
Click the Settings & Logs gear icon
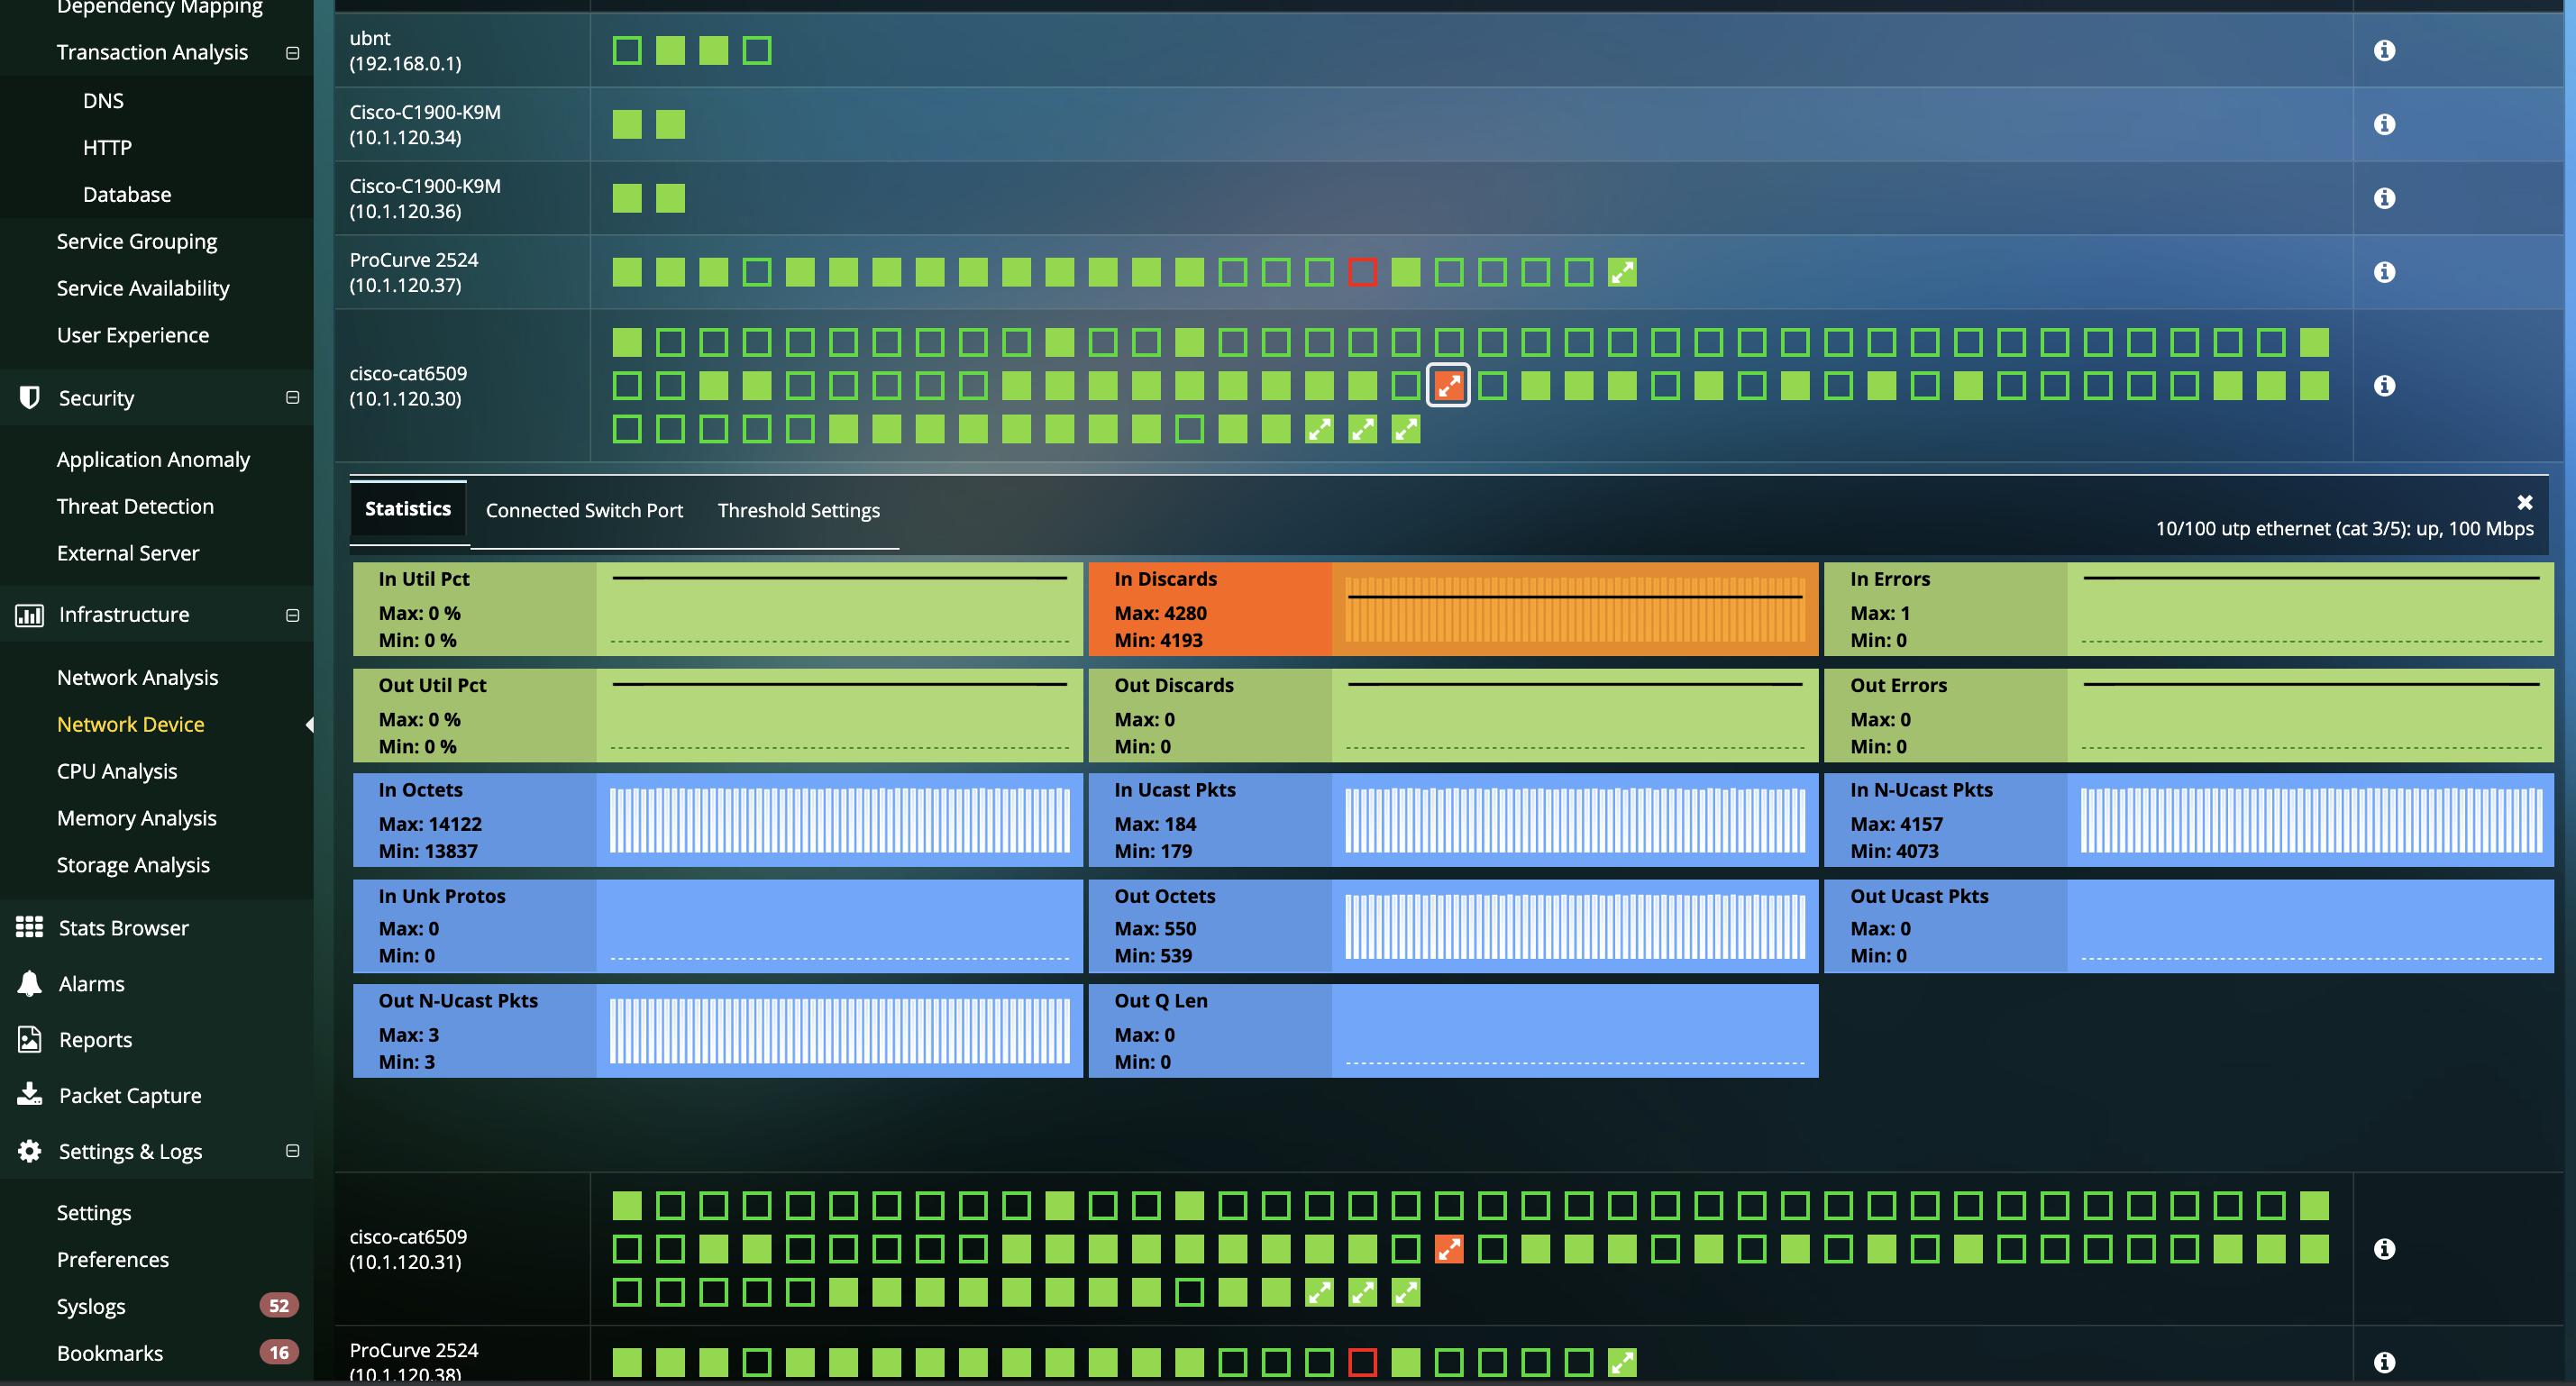(x=30, y=1151)
